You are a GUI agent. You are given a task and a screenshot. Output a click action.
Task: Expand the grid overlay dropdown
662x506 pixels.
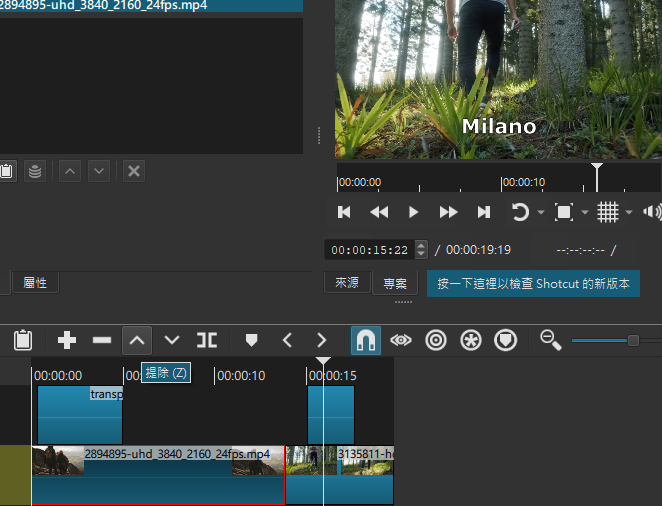[629, 212]
